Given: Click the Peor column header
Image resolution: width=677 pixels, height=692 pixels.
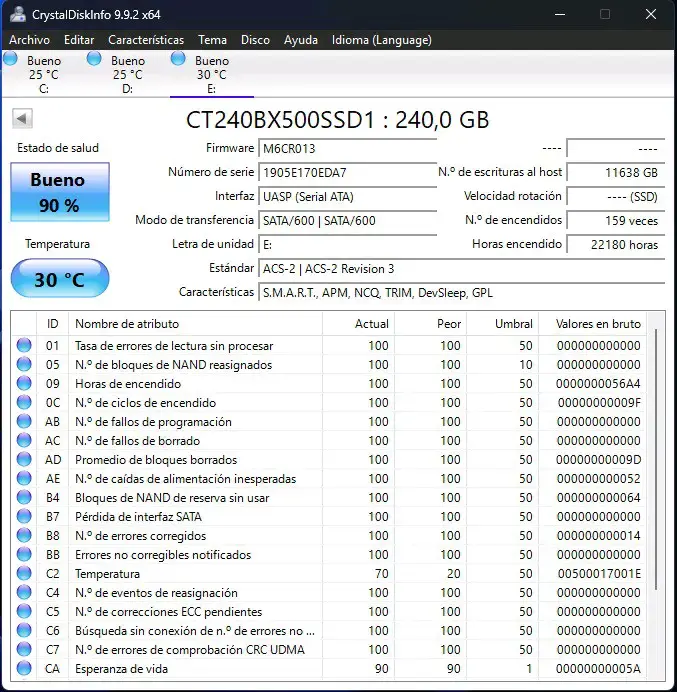Looking at the screenshot, I should coord(431,324).
